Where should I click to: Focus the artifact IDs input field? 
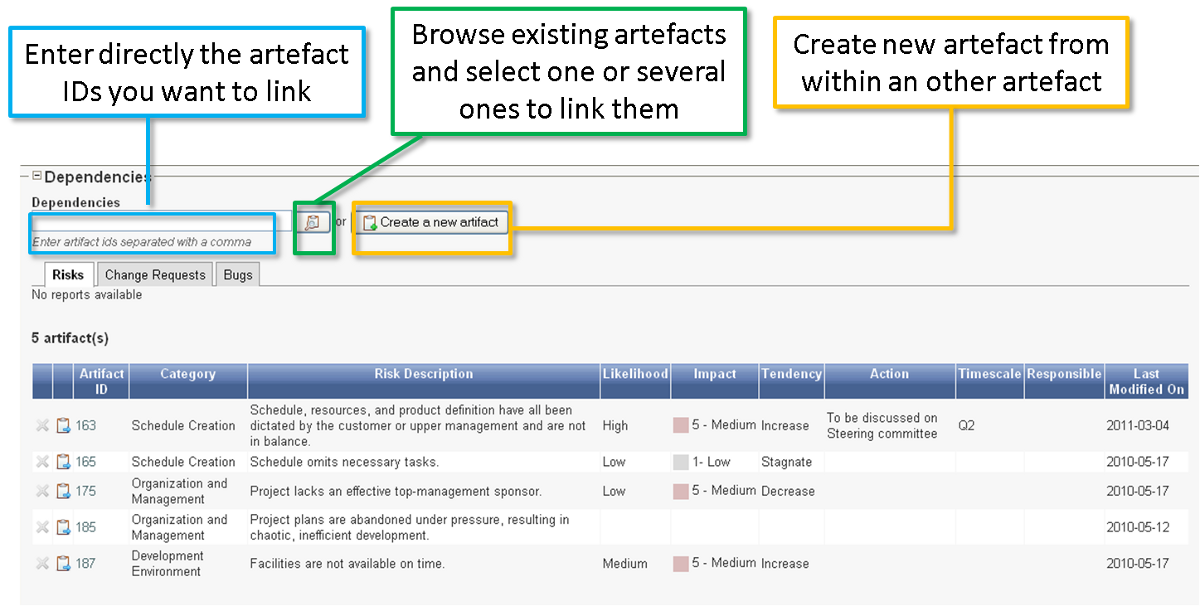152,222
